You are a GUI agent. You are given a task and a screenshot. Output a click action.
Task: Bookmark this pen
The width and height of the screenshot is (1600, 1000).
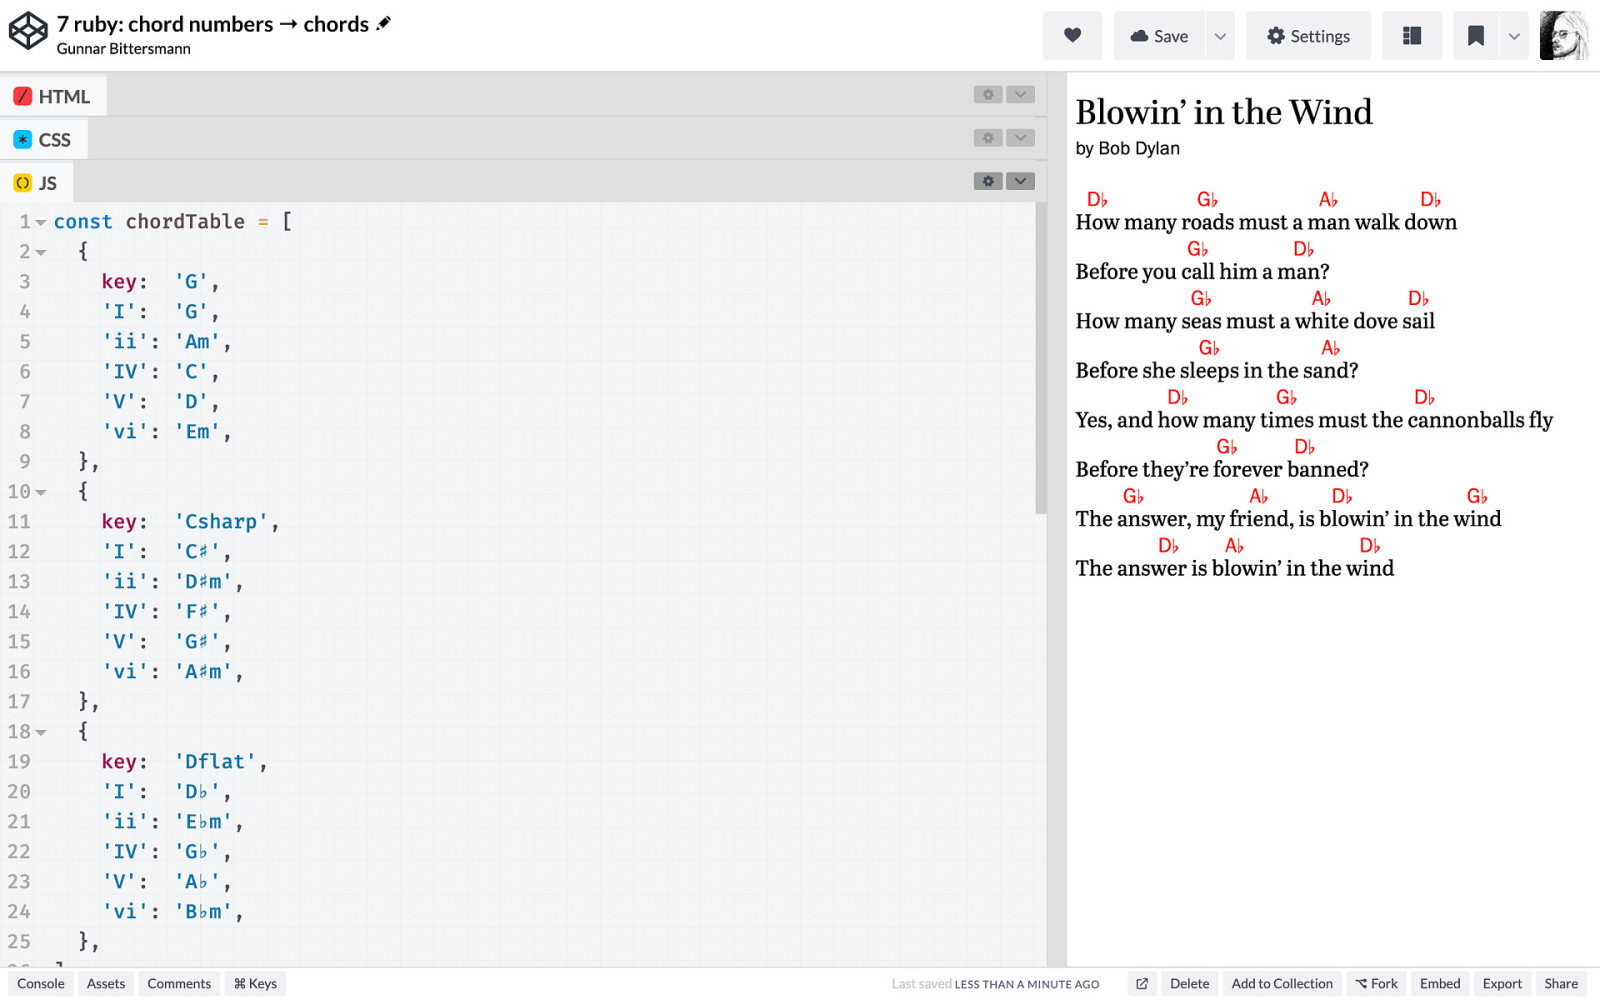1475,36
